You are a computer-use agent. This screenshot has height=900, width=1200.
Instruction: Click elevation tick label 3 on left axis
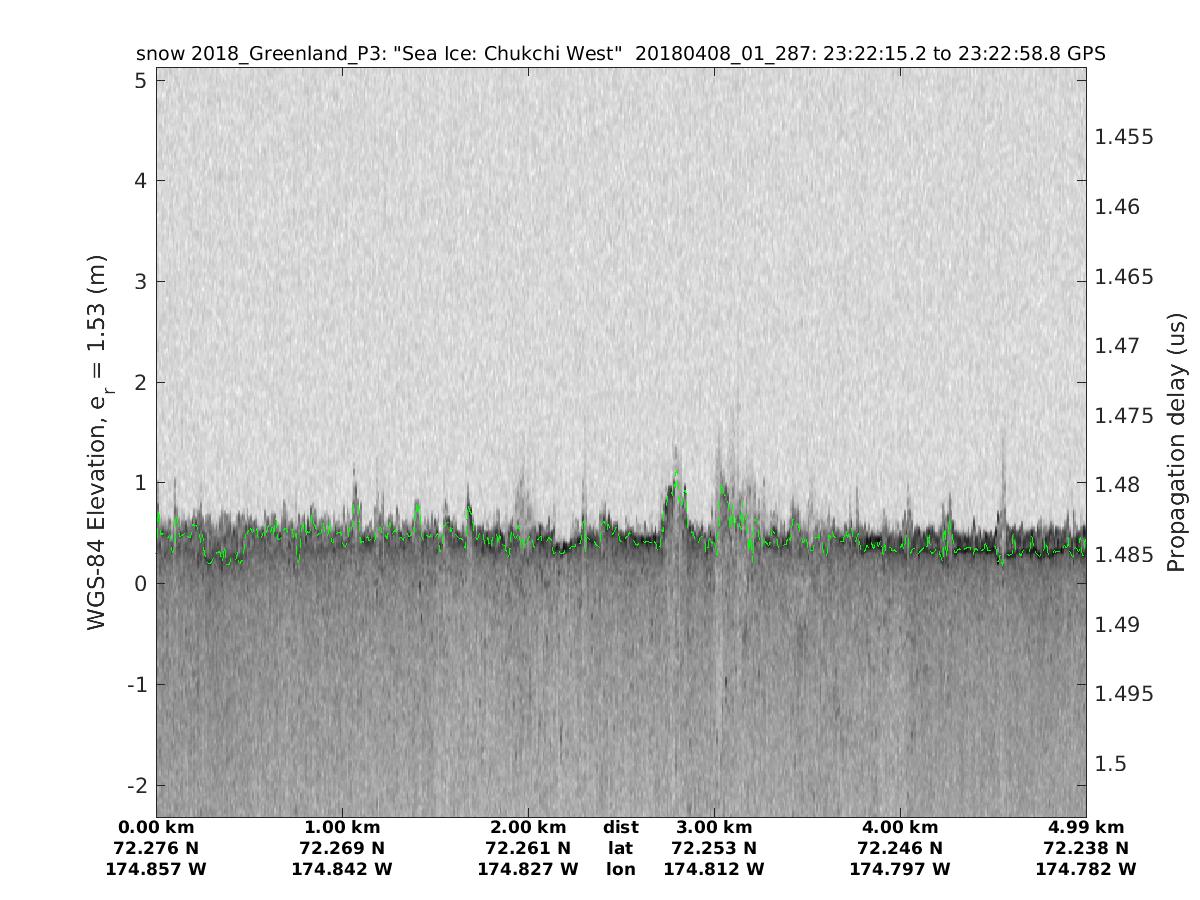tap(141, 281)
